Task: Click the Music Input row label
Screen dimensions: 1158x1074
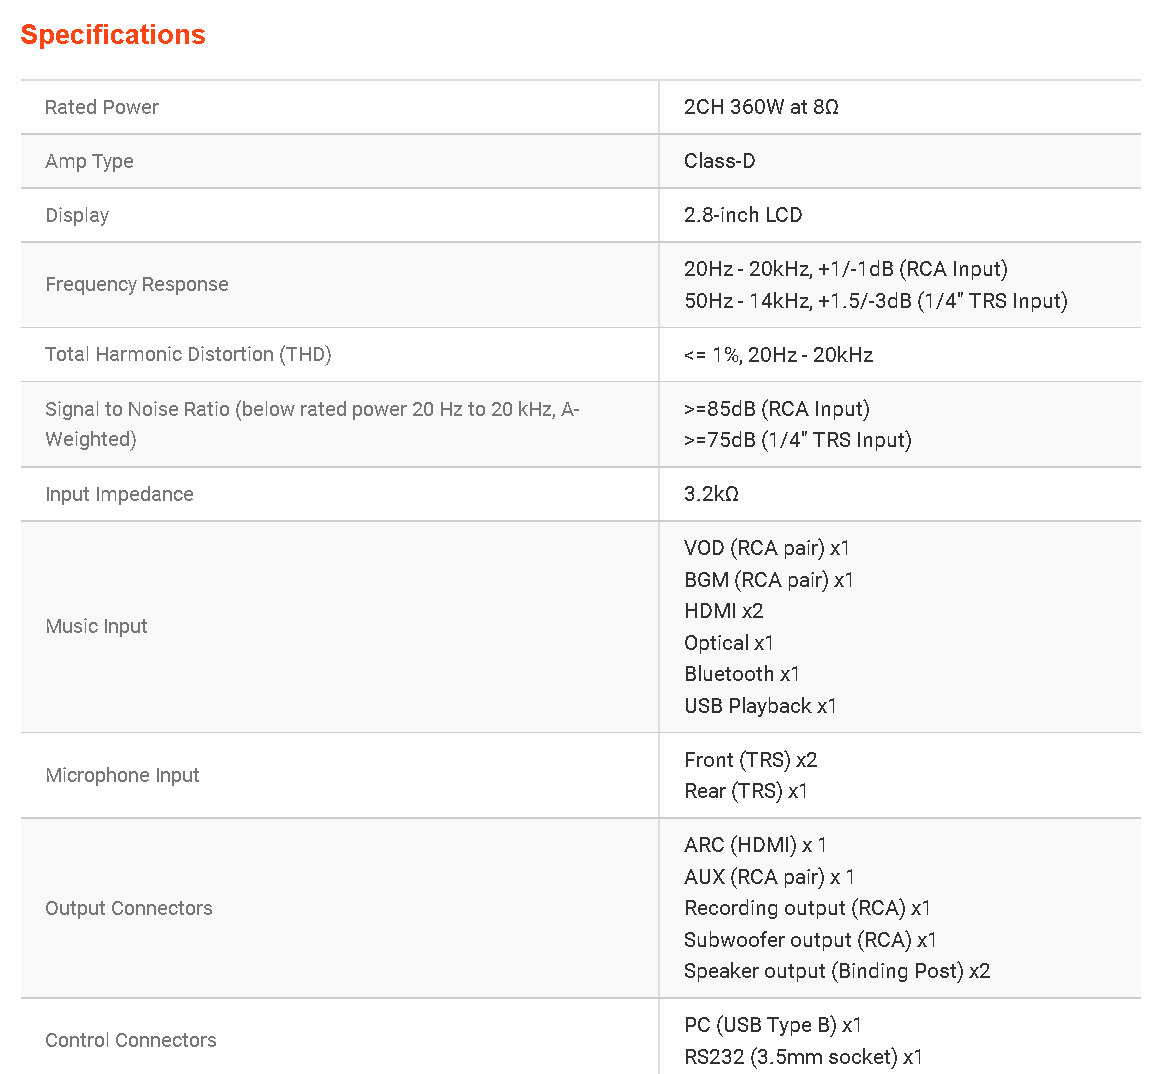Action: click(96, 626)
